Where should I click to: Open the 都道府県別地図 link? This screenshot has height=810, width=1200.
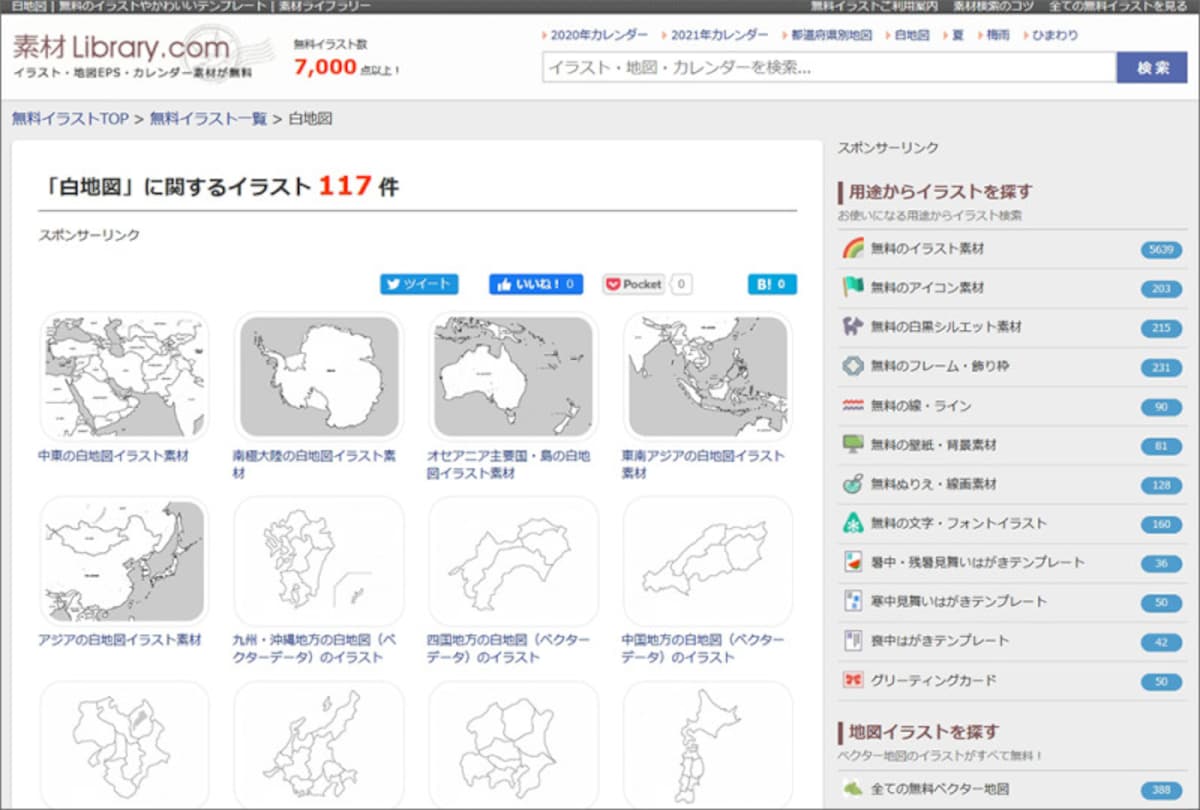(831, 34)
